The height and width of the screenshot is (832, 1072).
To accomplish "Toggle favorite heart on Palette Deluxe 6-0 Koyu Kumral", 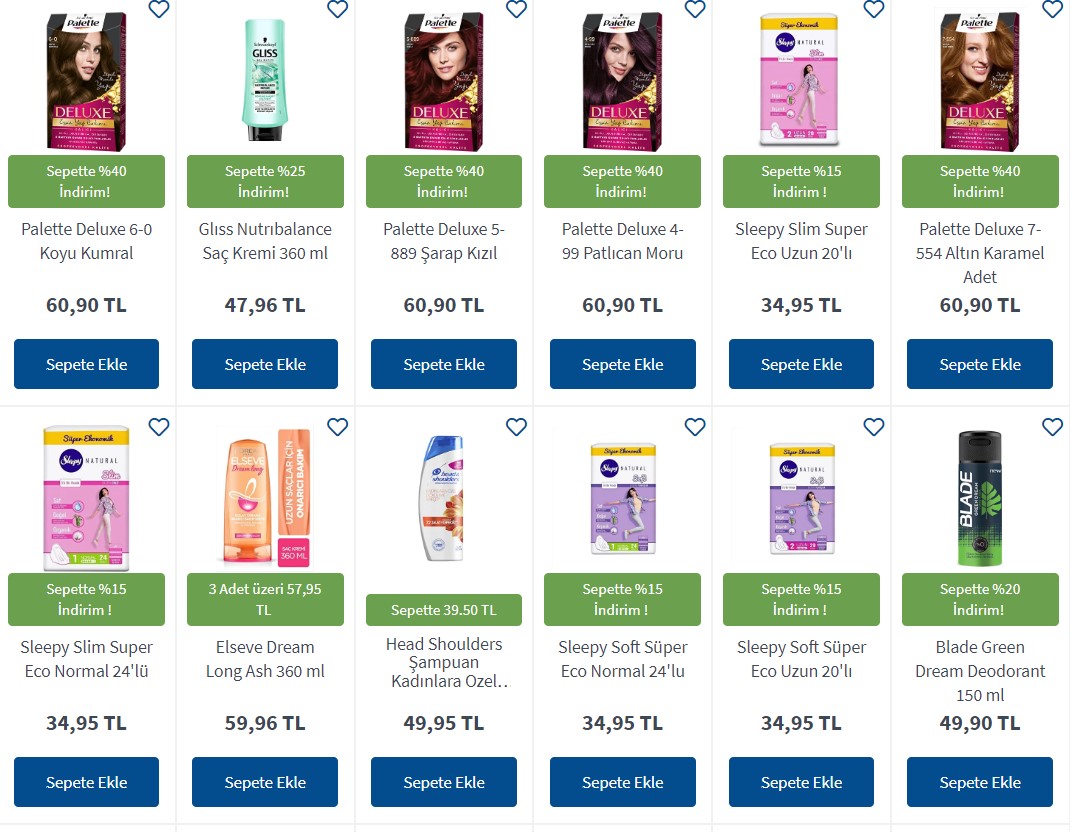I will (x=159, y=9).
